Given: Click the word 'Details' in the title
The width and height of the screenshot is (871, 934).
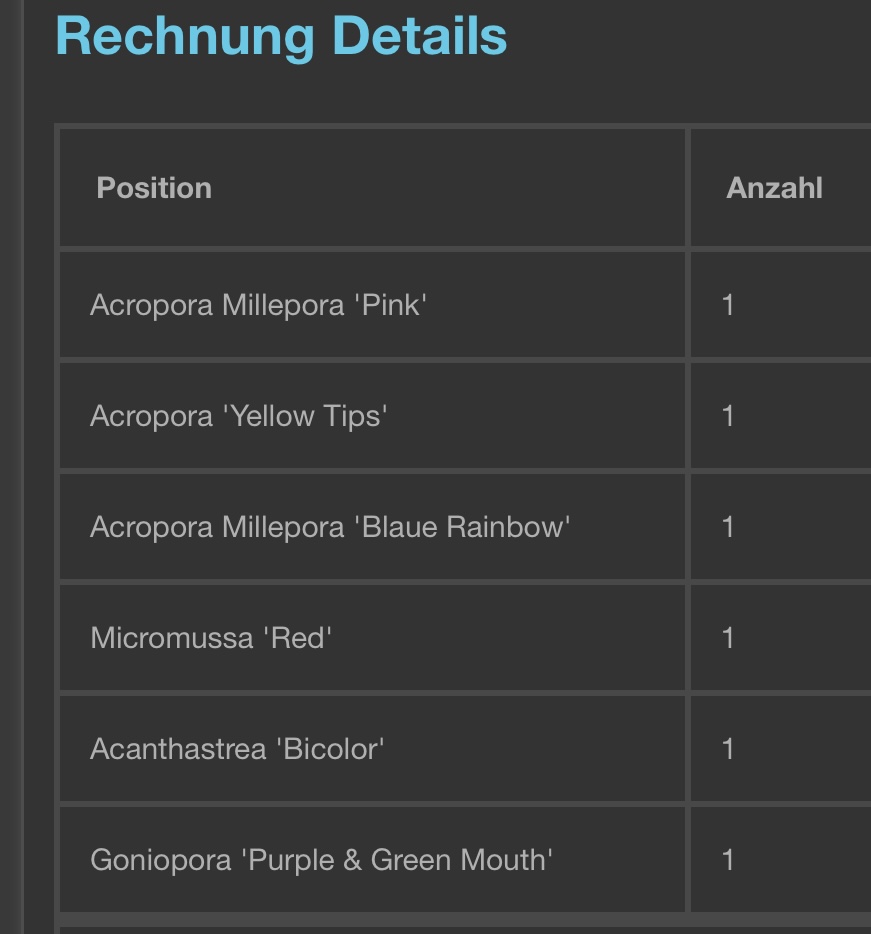Looking at the screenshot, I should point(419,36).
